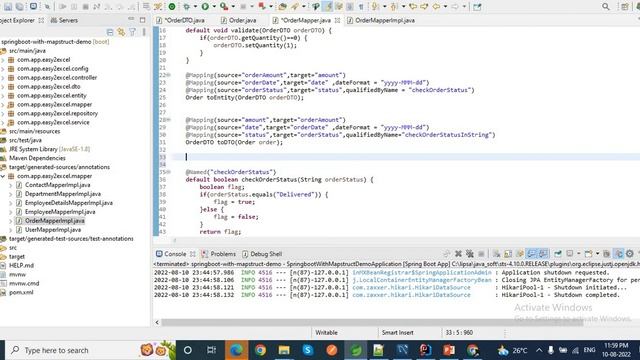Open the Open Console dropdown arrow

pos(597,254)
